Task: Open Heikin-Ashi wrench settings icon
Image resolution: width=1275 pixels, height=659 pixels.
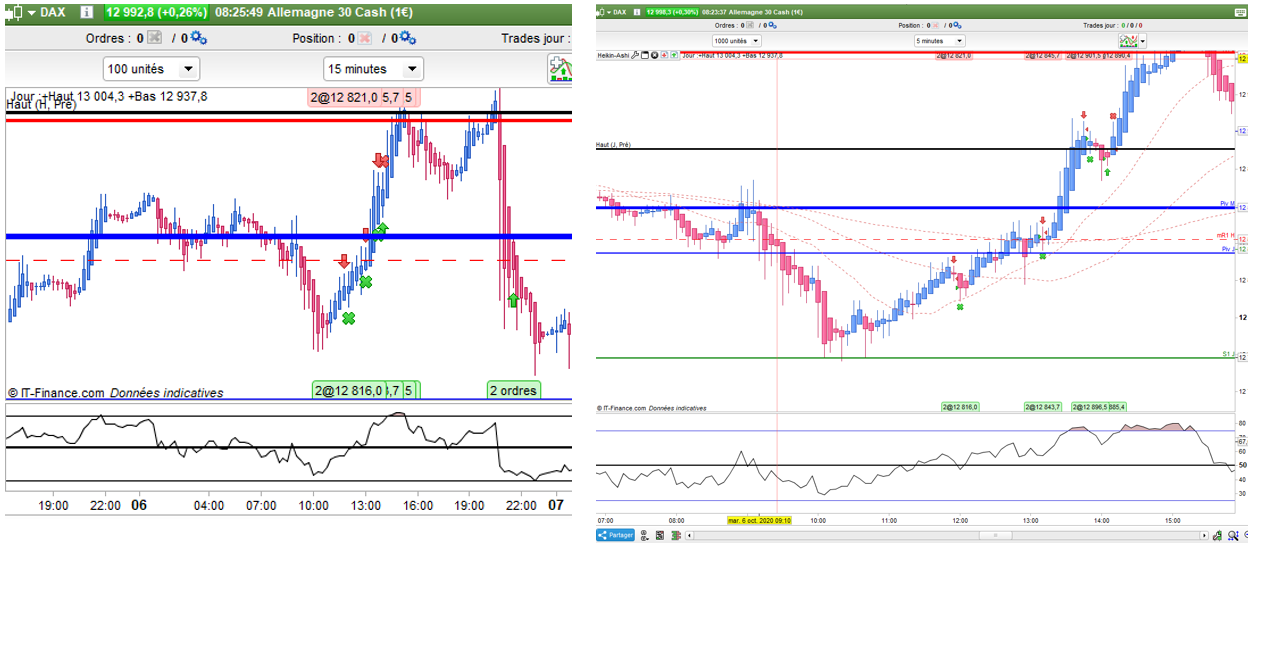Action: click(635, 55)
